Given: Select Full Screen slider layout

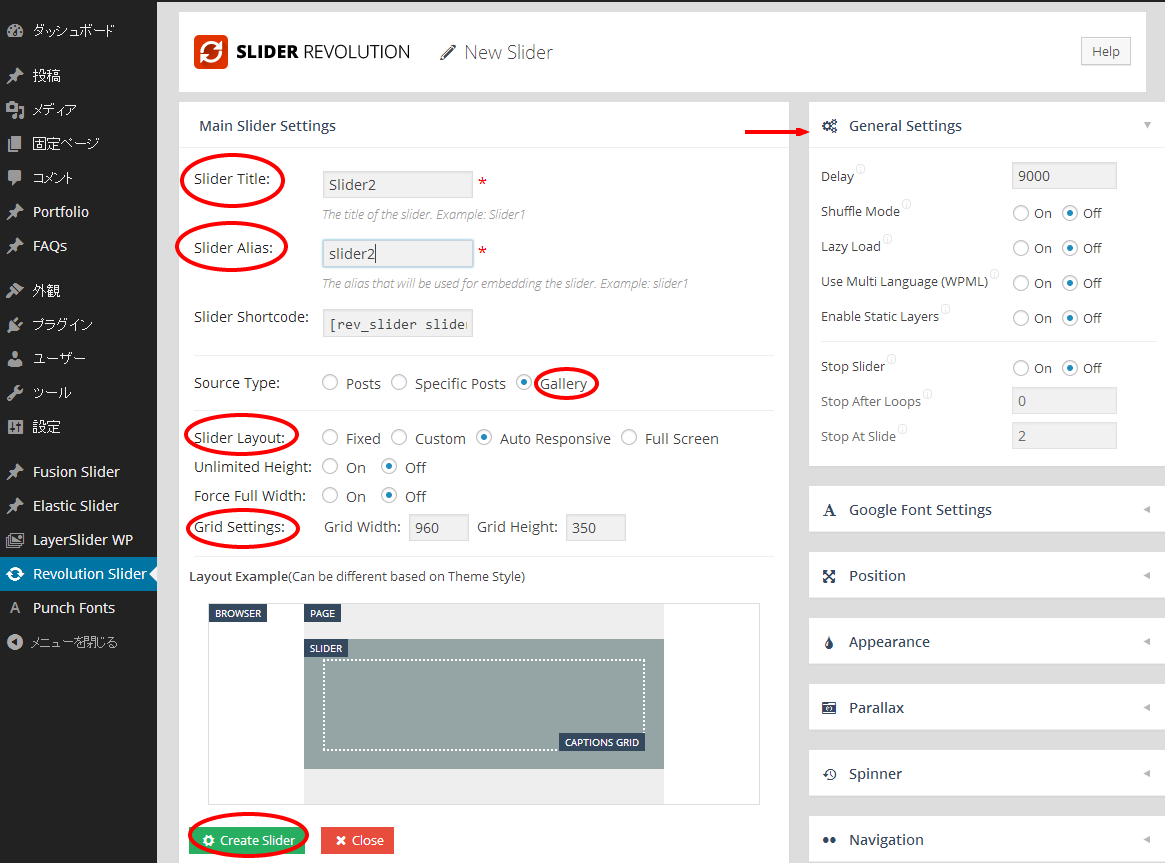Looking at the screenshot, I should point(629,437).
